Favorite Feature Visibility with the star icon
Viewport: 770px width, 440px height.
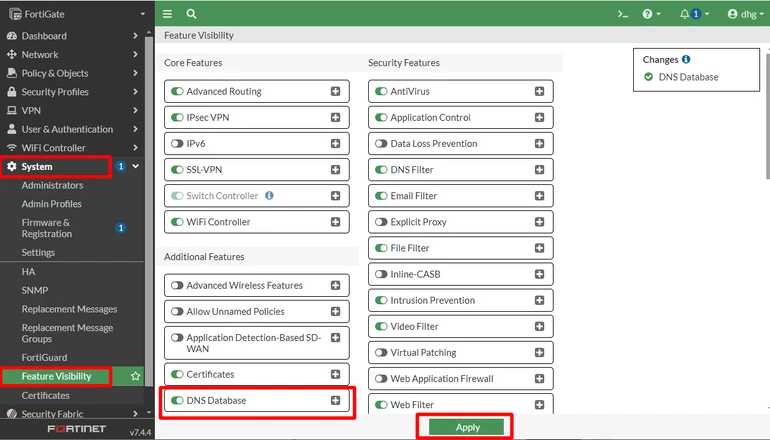pyautogui.click(x=136, y=376)
